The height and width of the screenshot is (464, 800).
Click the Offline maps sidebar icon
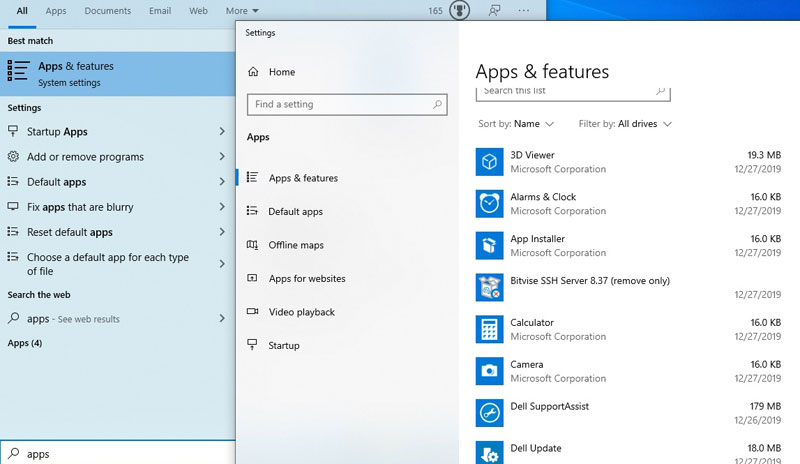point(253,245)
